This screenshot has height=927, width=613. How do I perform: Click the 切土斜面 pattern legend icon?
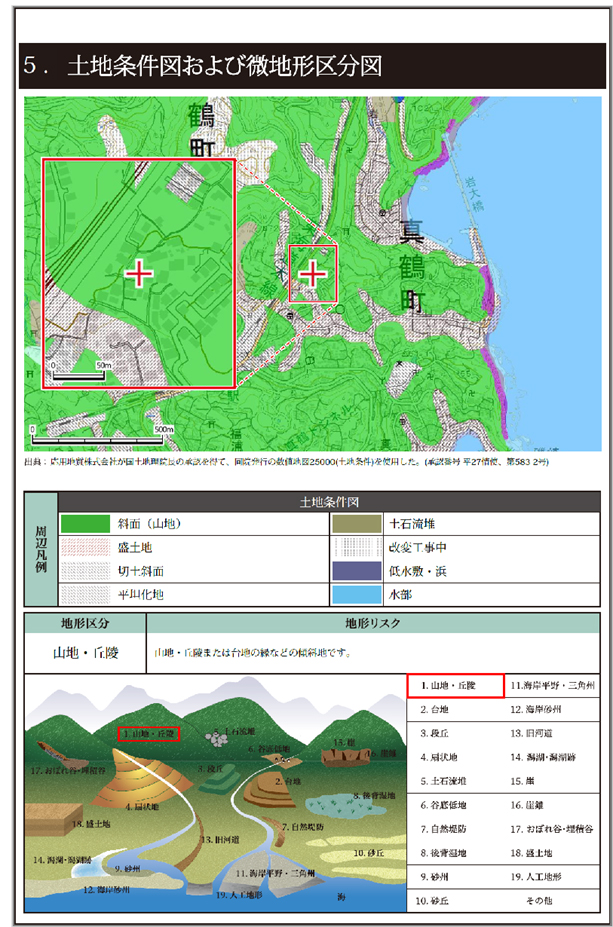point(96,571)
